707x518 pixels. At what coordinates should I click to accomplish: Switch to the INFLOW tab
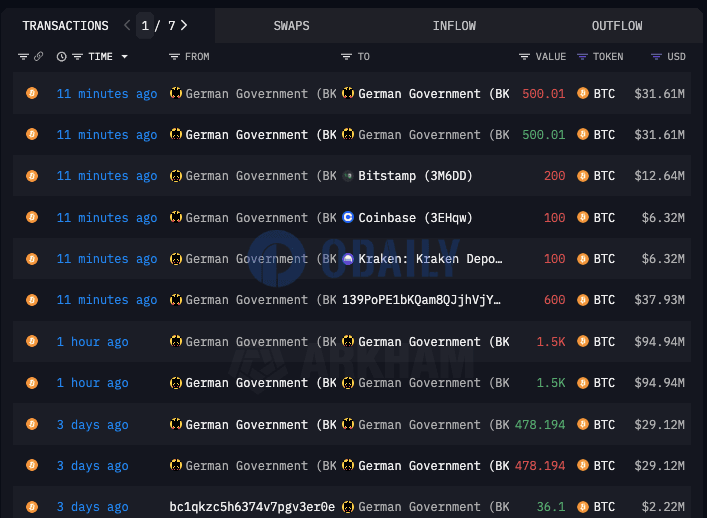(x=454, y=26)
